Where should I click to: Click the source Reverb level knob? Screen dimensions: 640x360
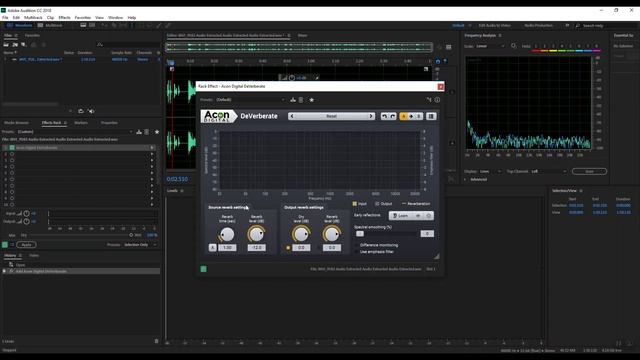[256, 234]
